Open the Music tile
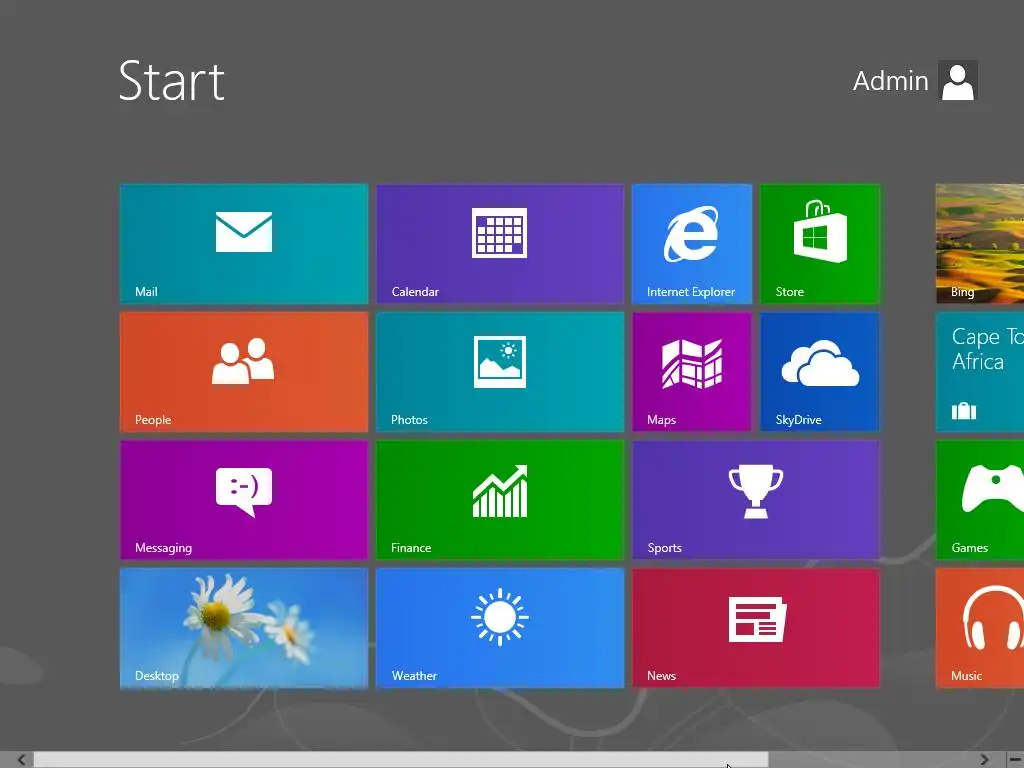 click(980, 628)
